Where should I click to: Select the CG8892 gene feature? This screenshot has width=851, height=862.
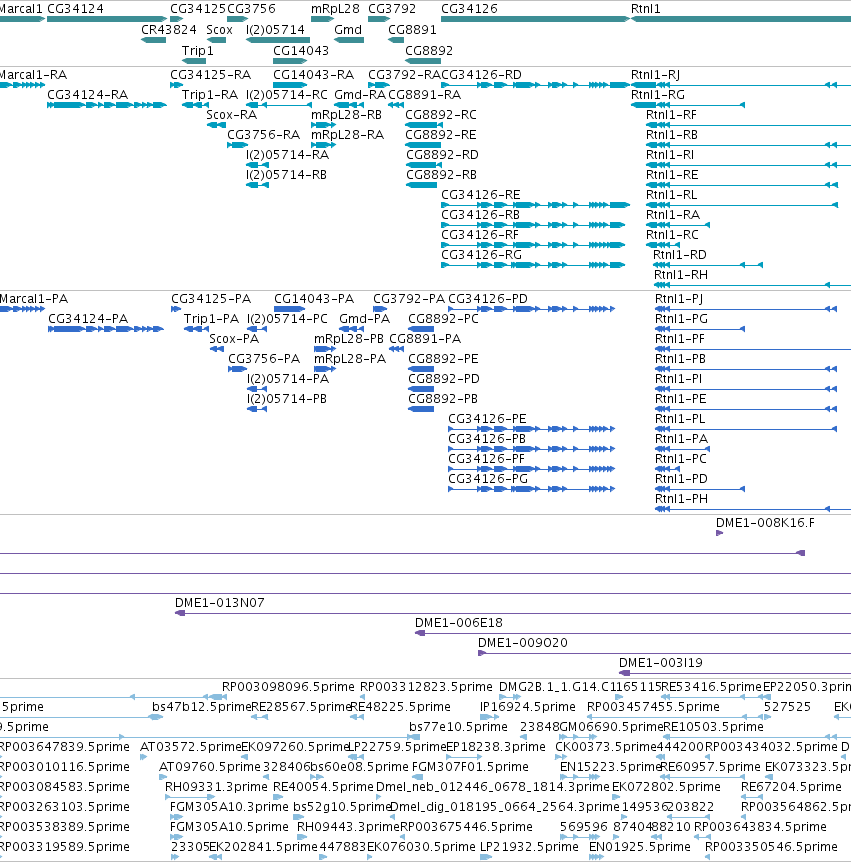423,61
